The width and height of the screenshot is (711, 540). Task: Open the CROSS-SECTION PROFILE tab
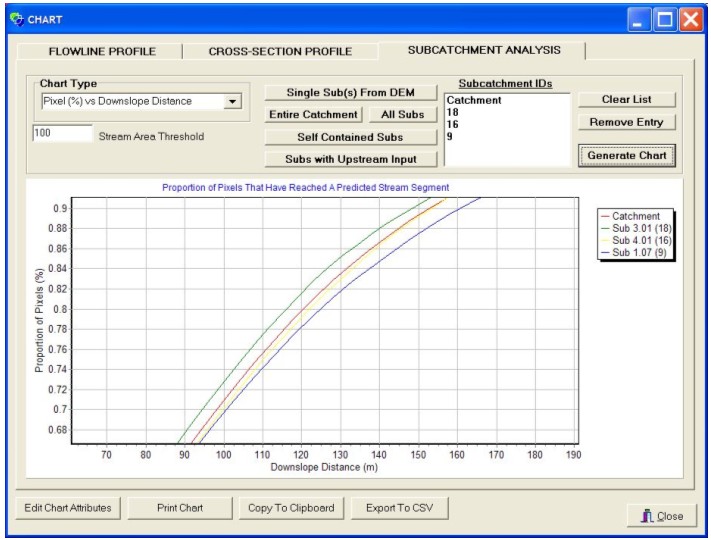[x=279, y=51]
